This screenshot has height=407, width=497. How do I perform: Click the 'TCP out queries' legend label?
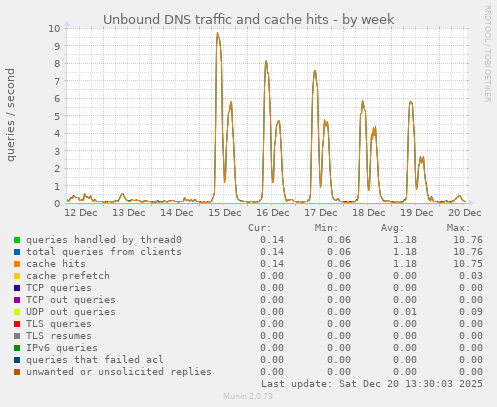tap(71, 300)
